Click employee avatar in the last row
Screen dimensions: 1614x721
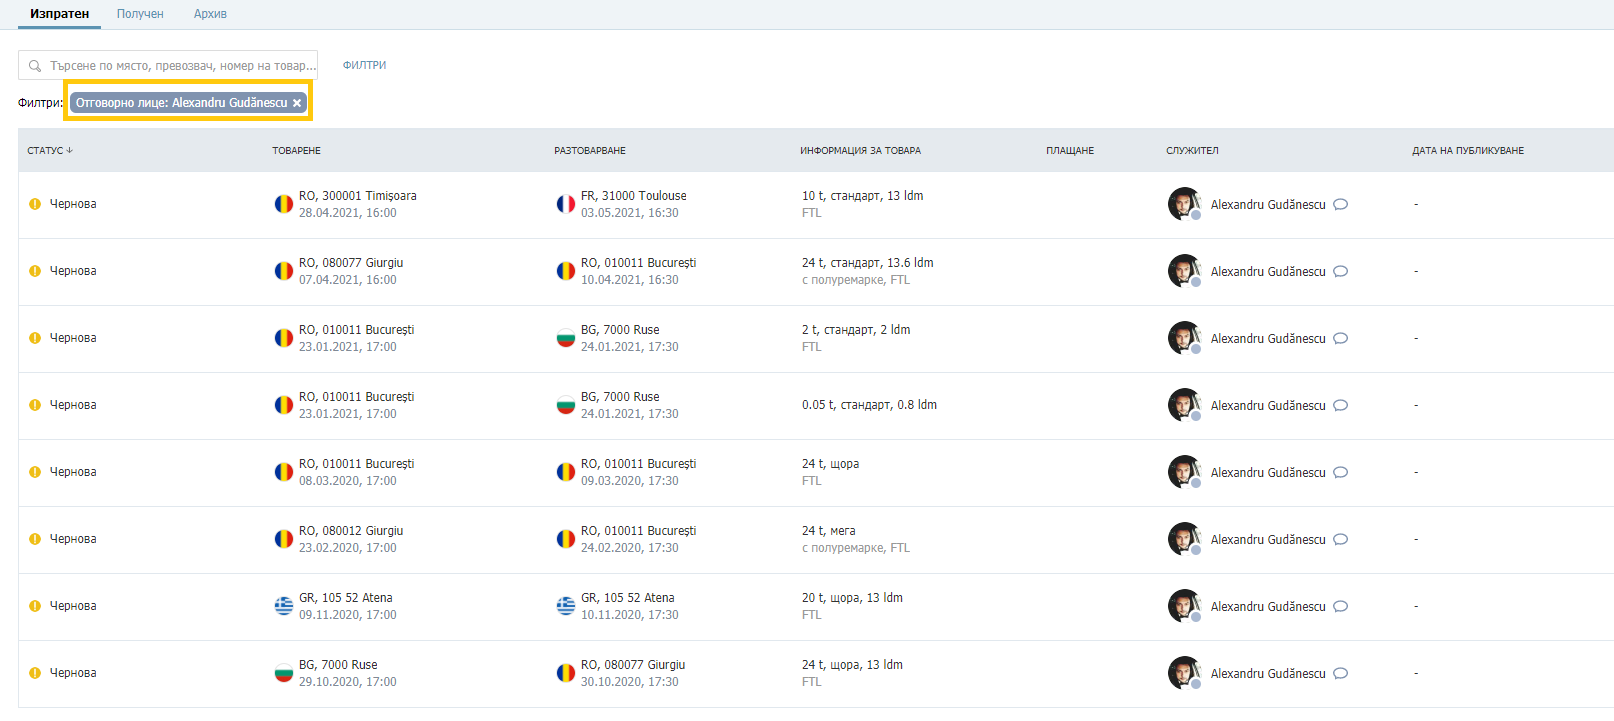[1184, 673]
